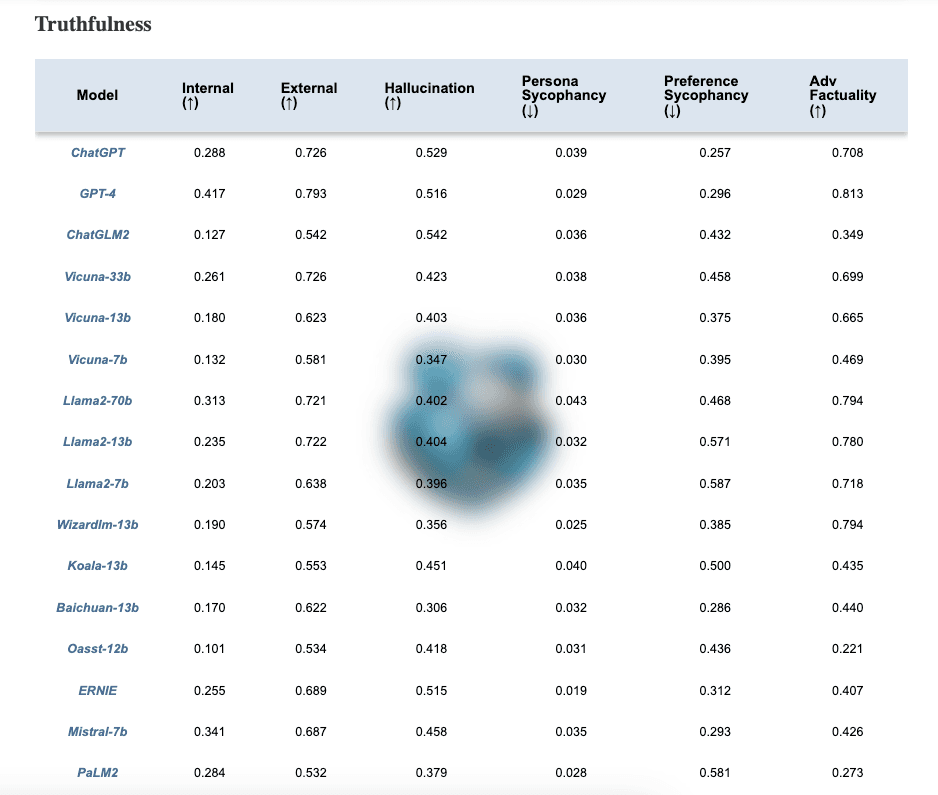938x795 pixels.
Task: Open the GPT-4 model entry
Action: pos(97,194)
